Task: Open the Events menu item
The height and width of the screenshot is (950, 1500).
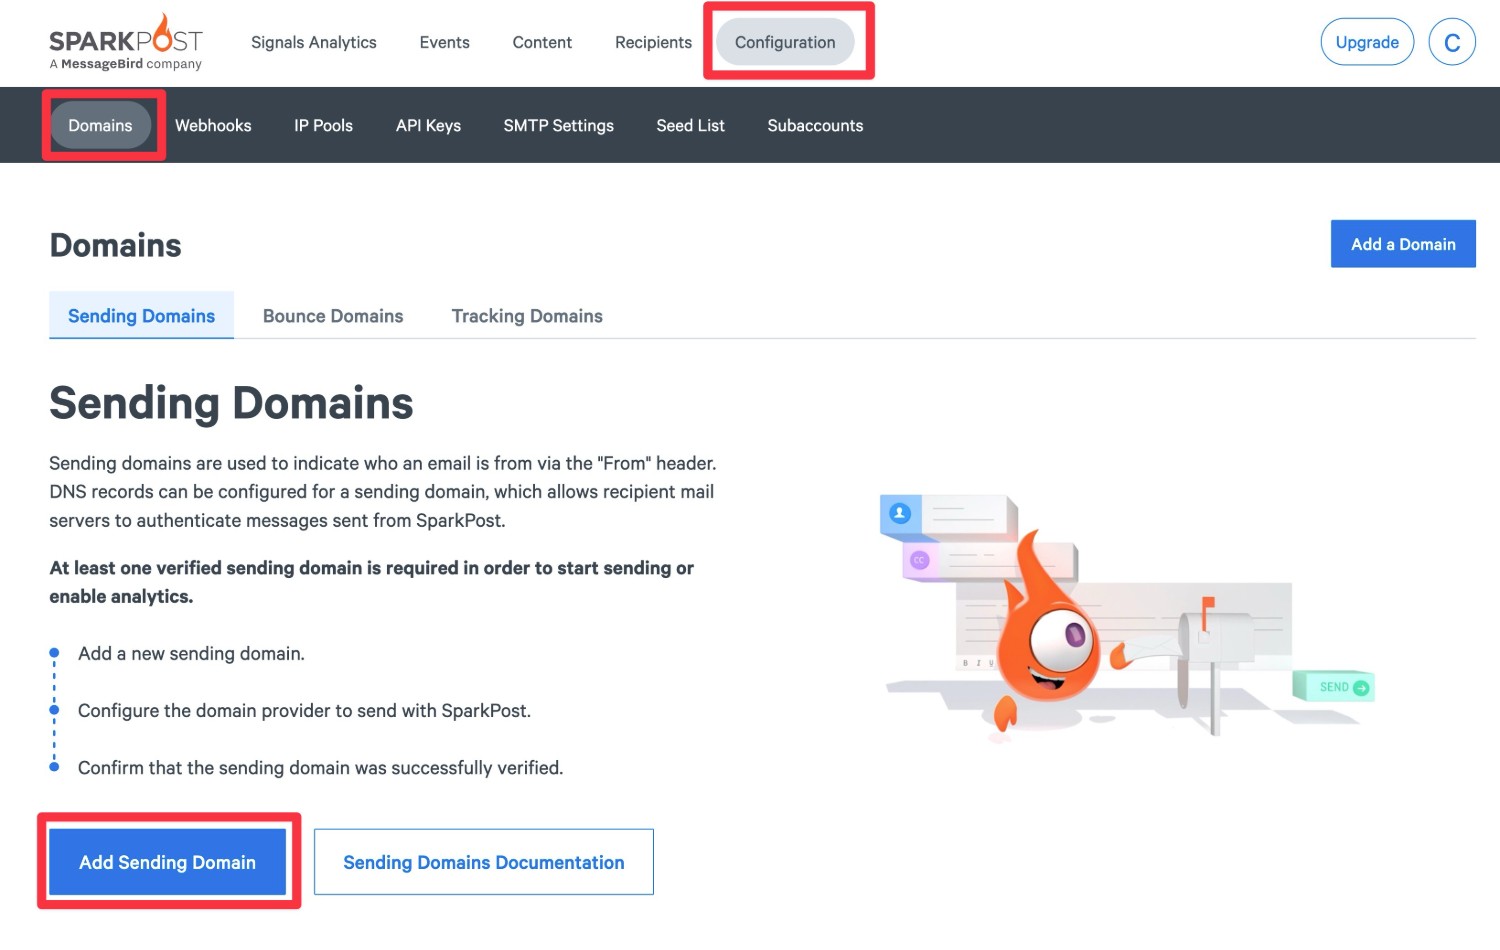Action: [444, 42]
